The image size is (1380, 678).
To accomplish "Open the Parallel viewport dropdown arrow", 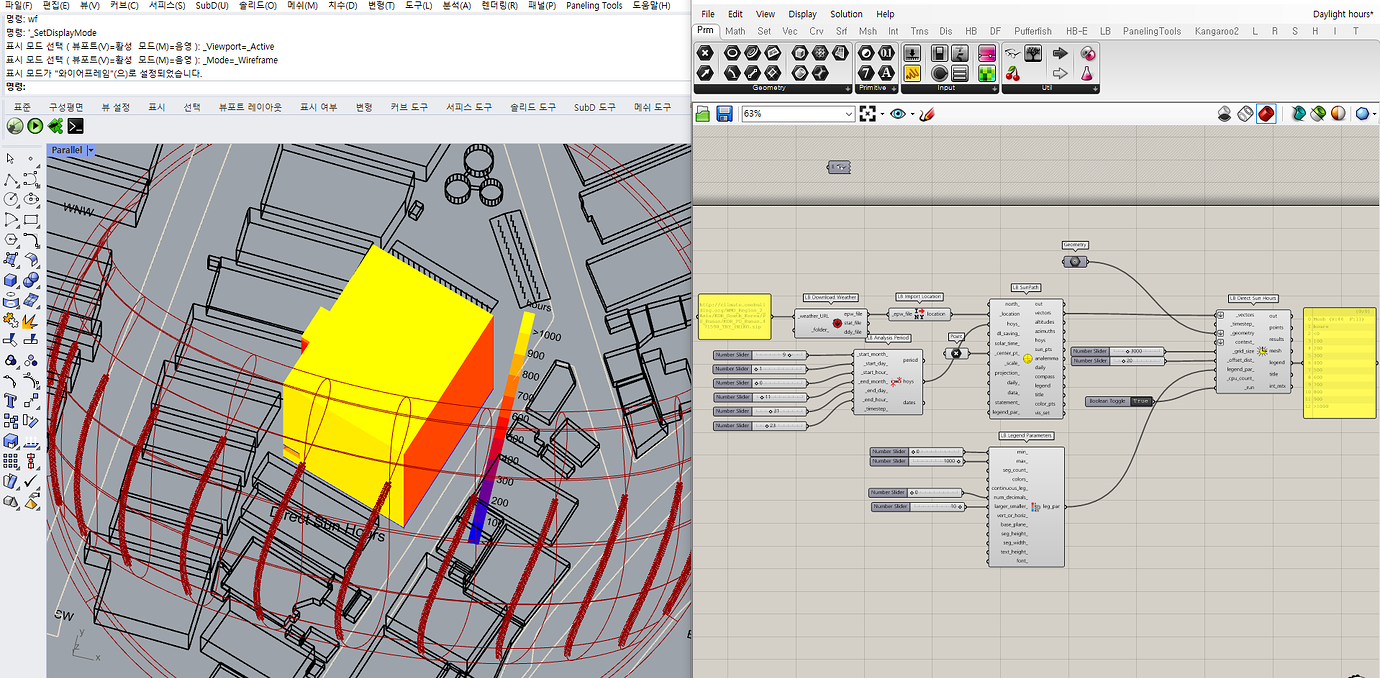I will pyautogui.click(x=91, y=150).
